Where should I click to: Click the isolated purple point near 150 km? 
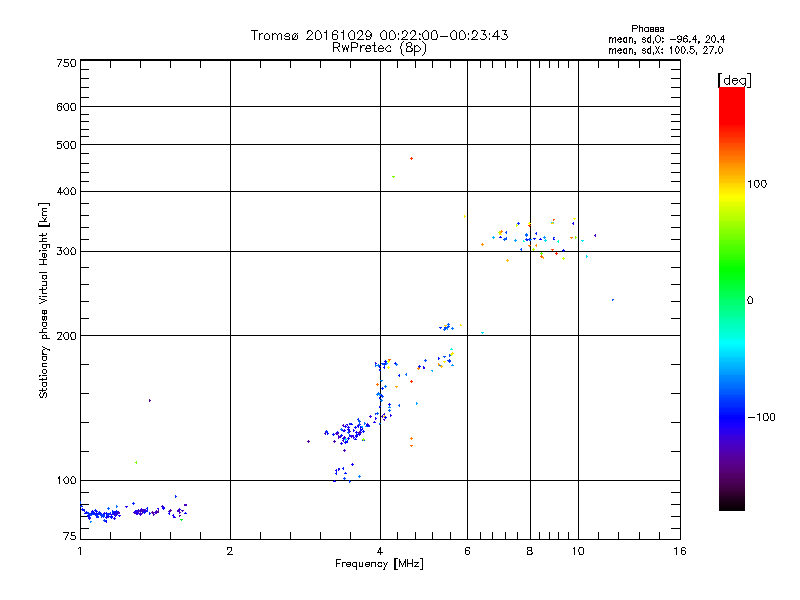tap(149, 401)
